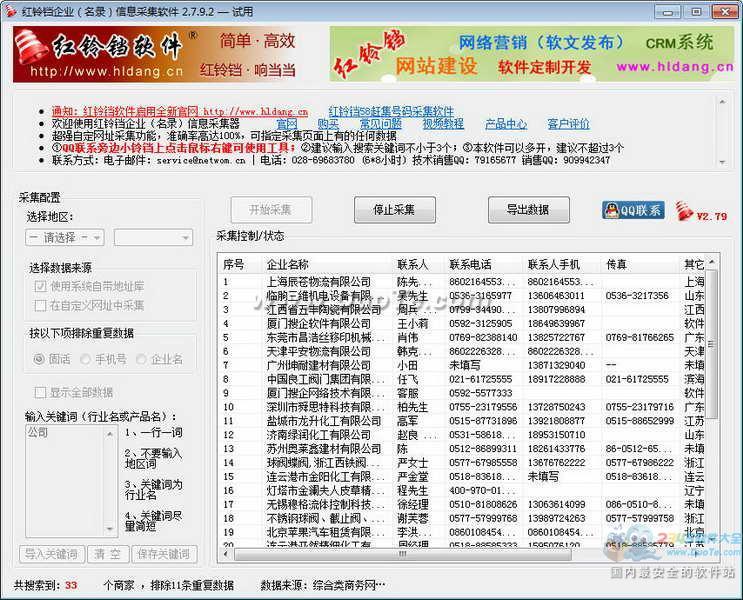The width and height of the screenshot is (743, 600).
Task: Open the 请选择 region dropdown
Action: (x=65, y=237)
